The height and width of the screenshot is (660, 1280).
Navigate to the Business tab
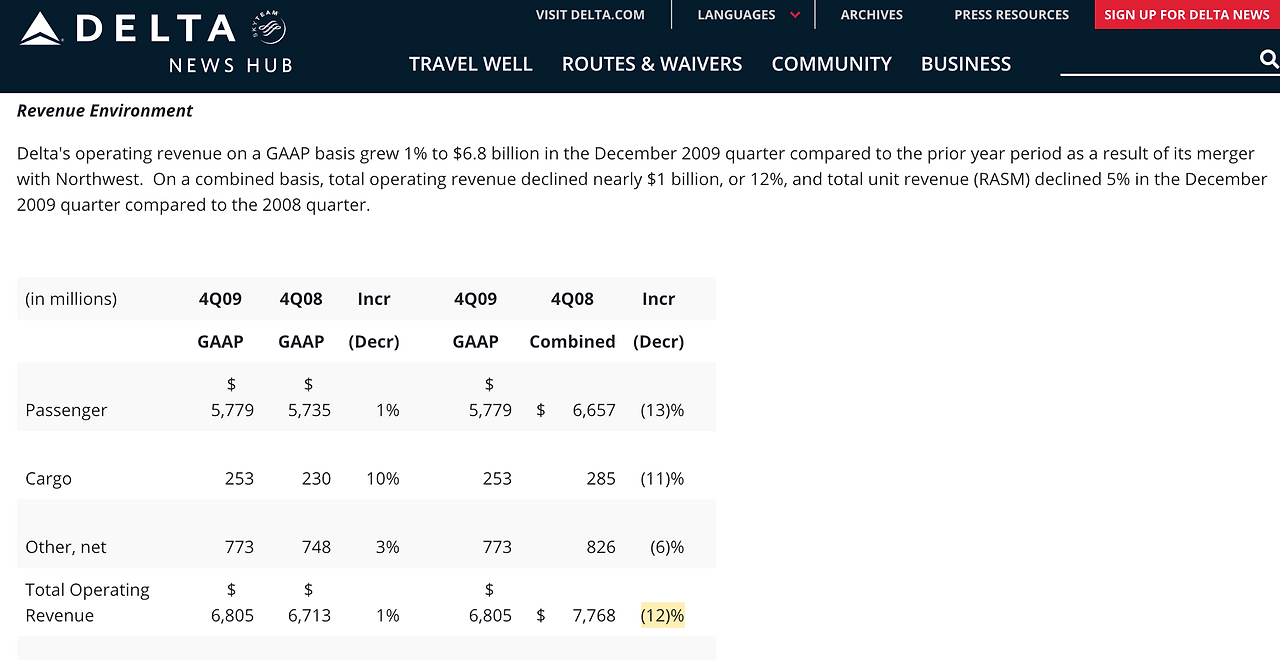965,64
